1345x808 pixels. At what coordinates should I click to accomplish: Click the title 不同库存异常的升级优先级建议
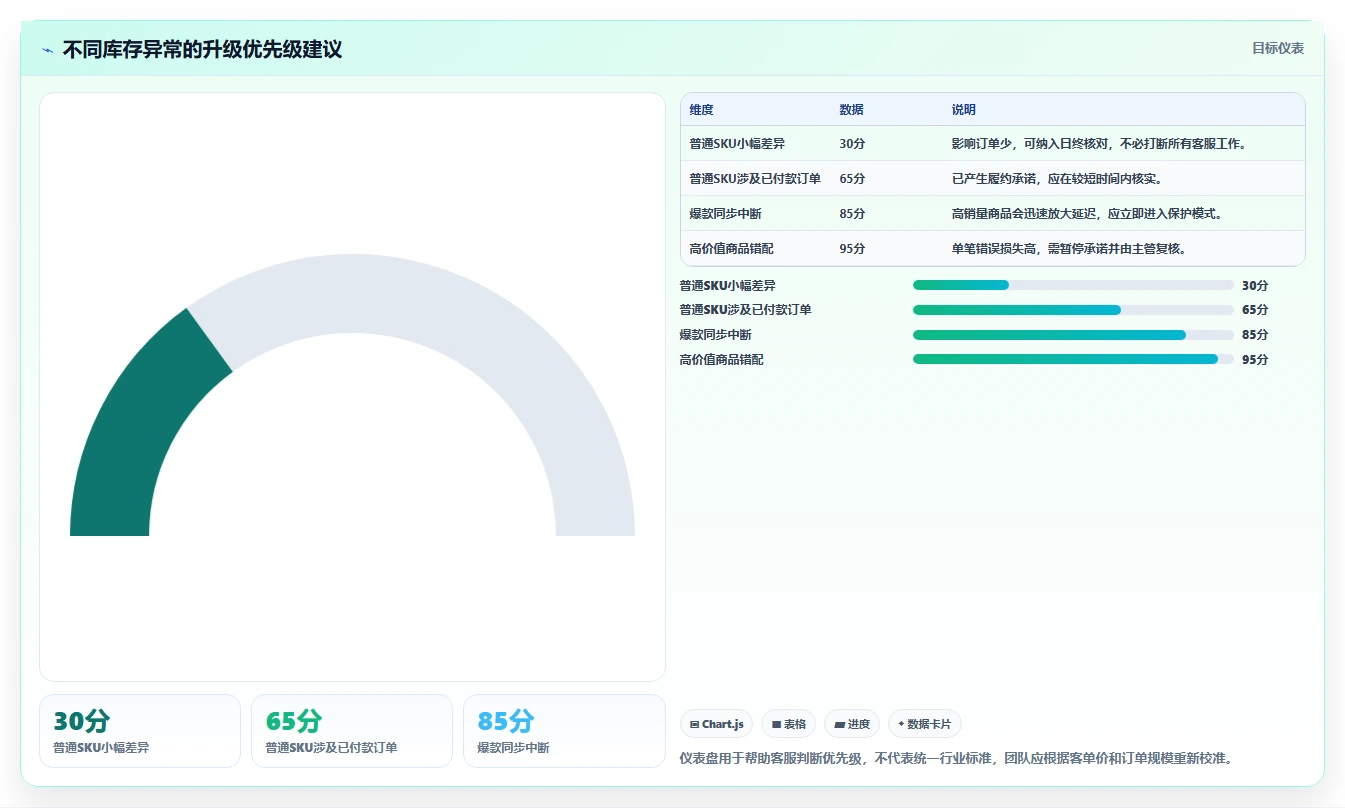[202, 49]
